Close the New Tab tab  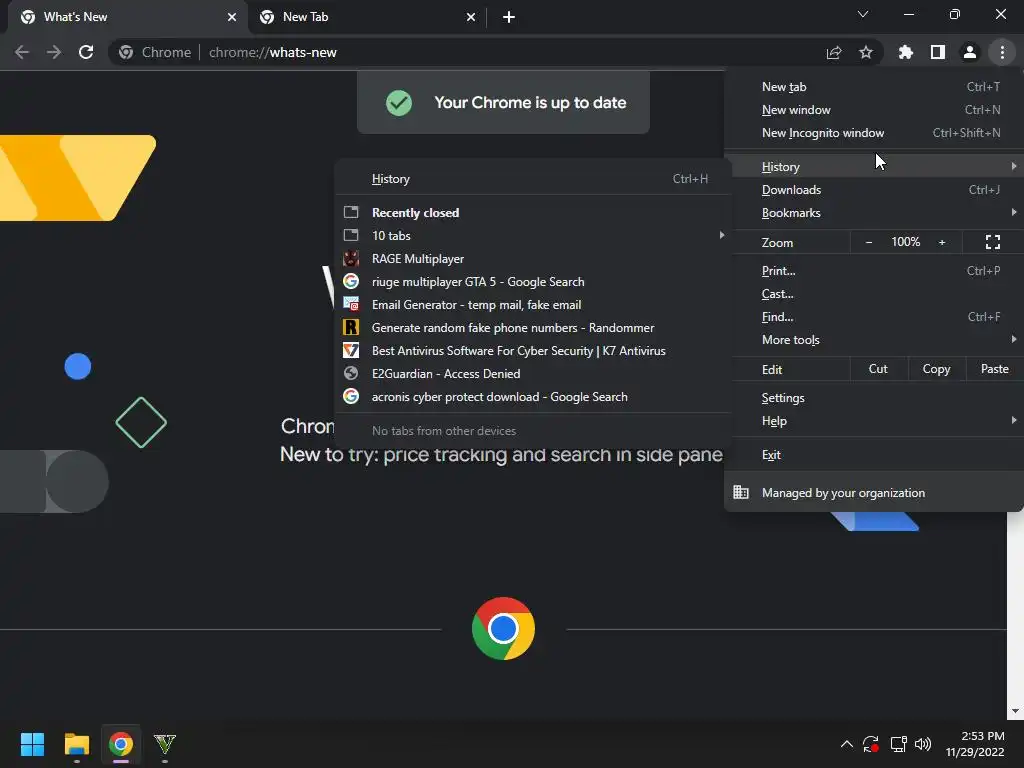coord(471,17)
